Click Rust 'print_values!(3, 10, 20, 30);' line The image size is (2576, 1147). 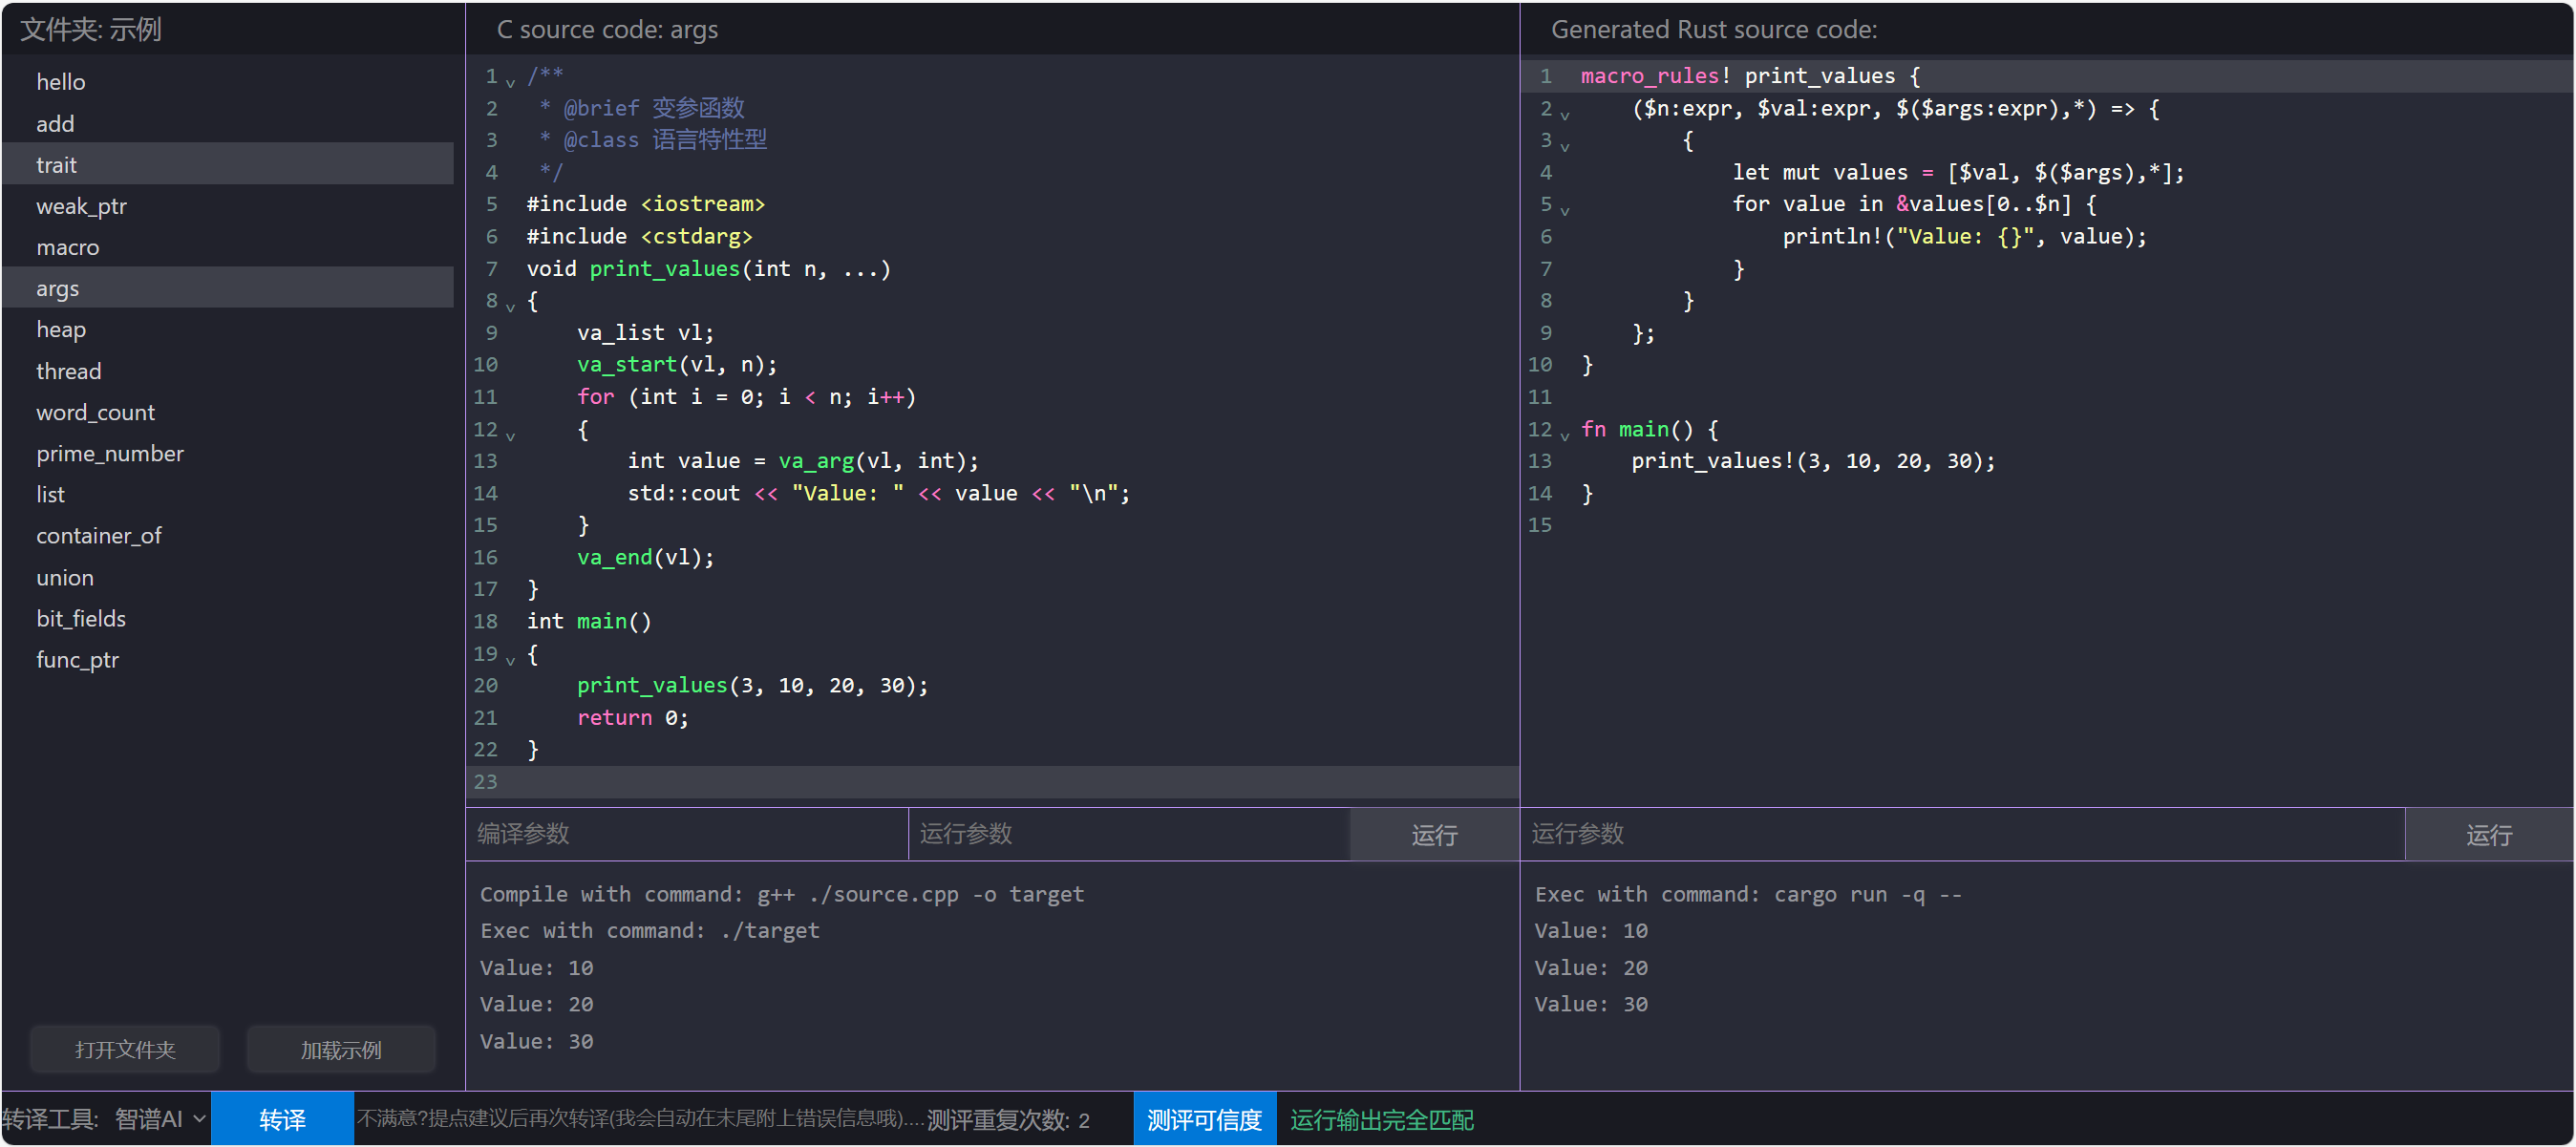pyautogui.click(x=1813, y=461)
